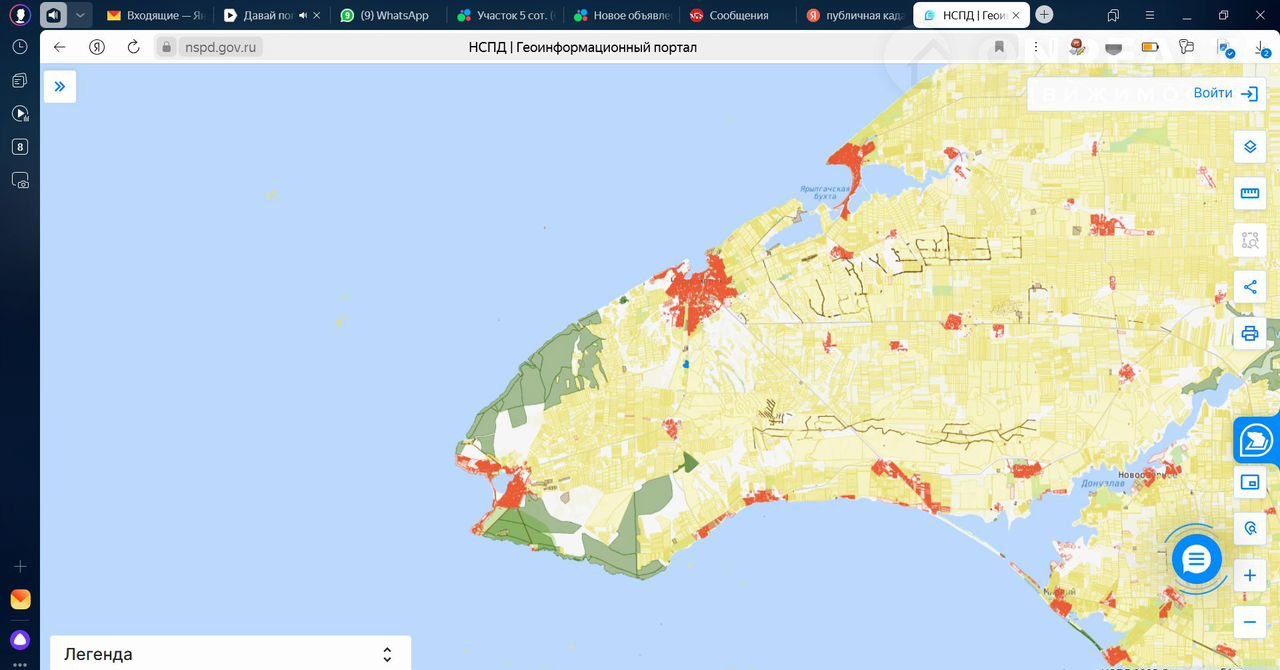Expand the left sidebar with double chevron
The width and height of the screenshot is (1280, 670).
tap(60, 86)
